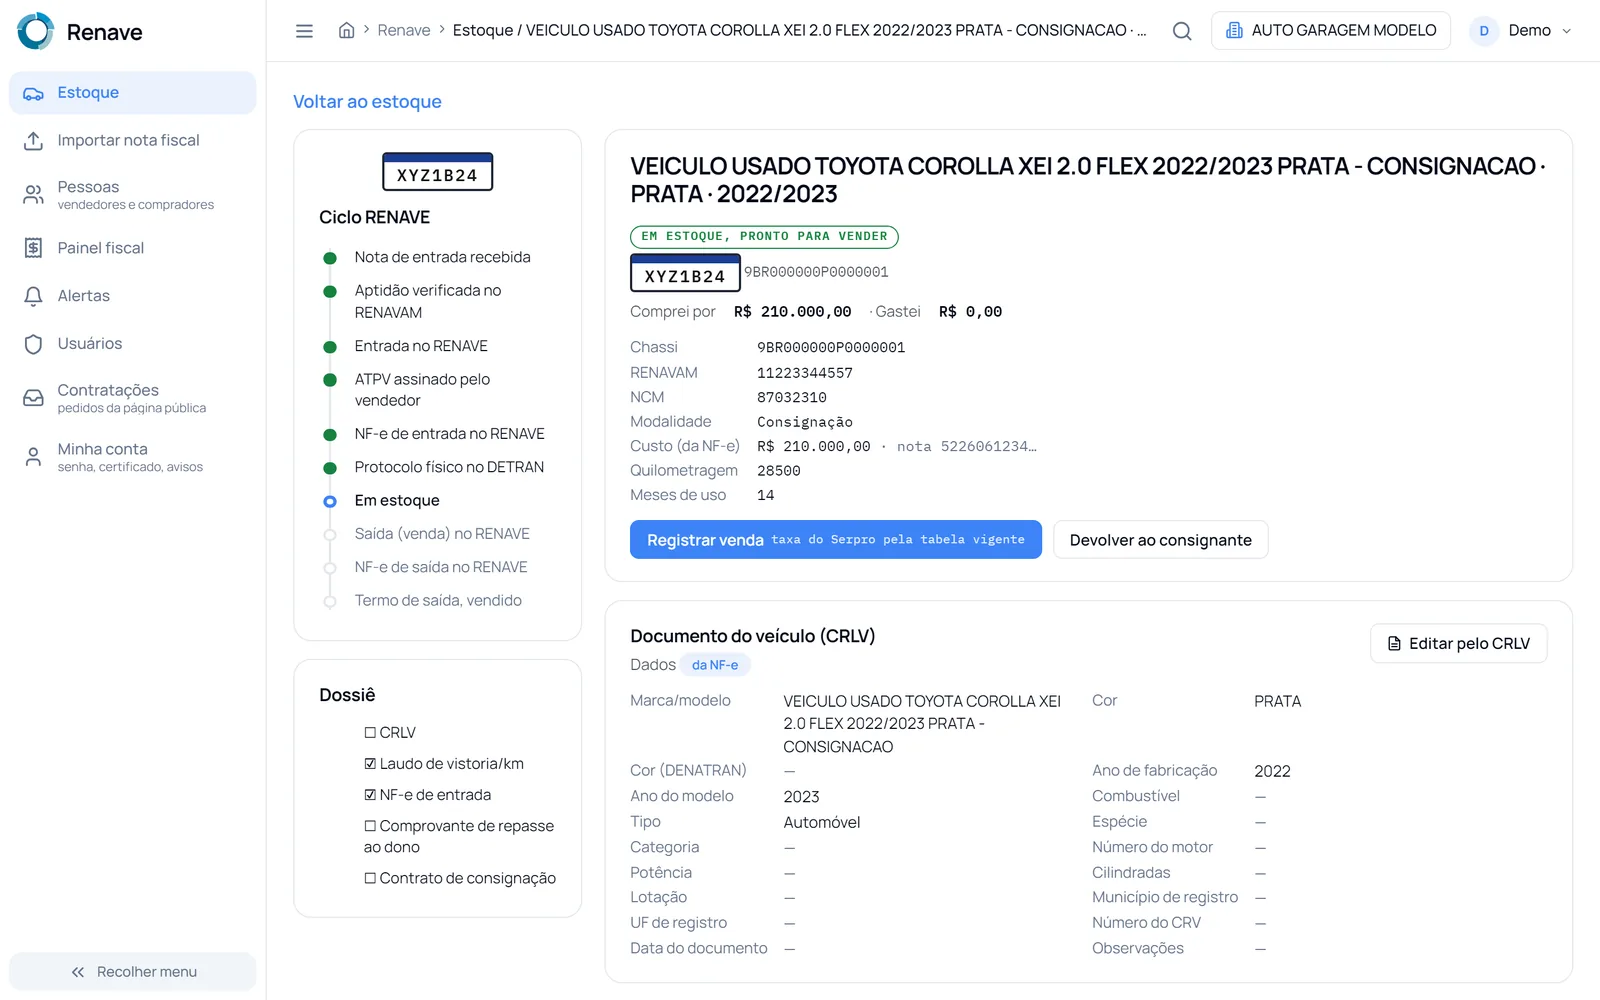
Task: Click the bell icon for Alertas
Action: [33, 296]
